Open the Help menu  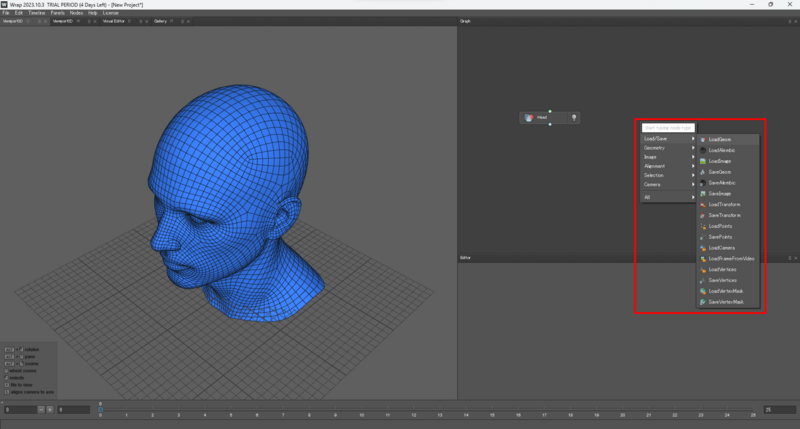(92, 13)
